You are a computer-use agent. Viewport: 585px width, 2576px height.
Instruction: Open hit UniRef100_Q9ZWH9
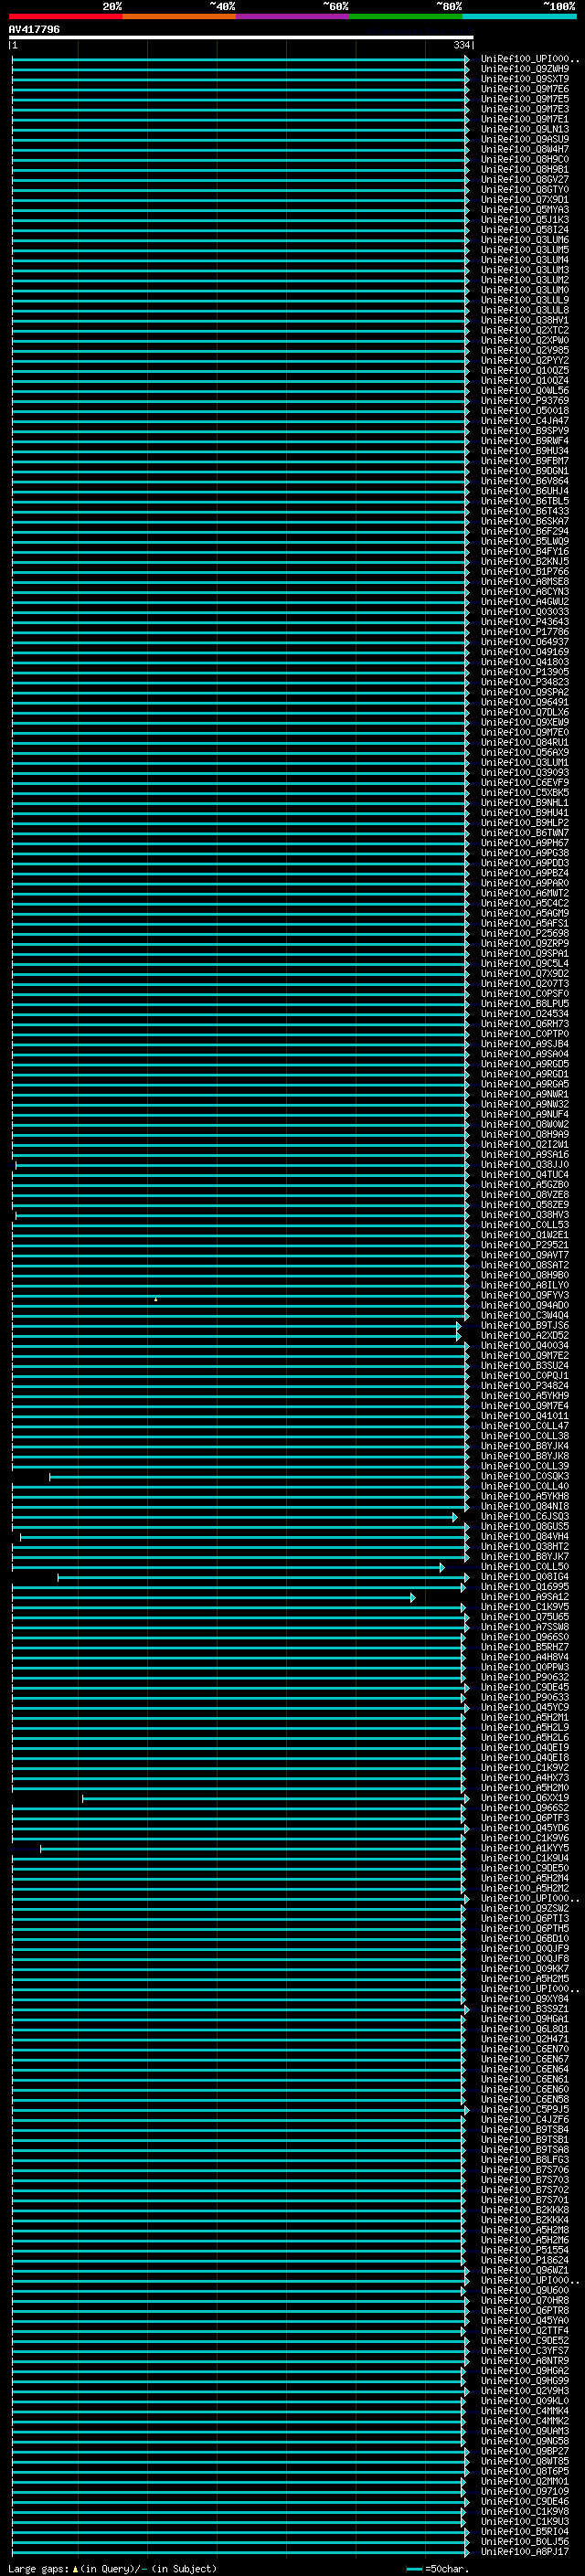tap(525, 69)
